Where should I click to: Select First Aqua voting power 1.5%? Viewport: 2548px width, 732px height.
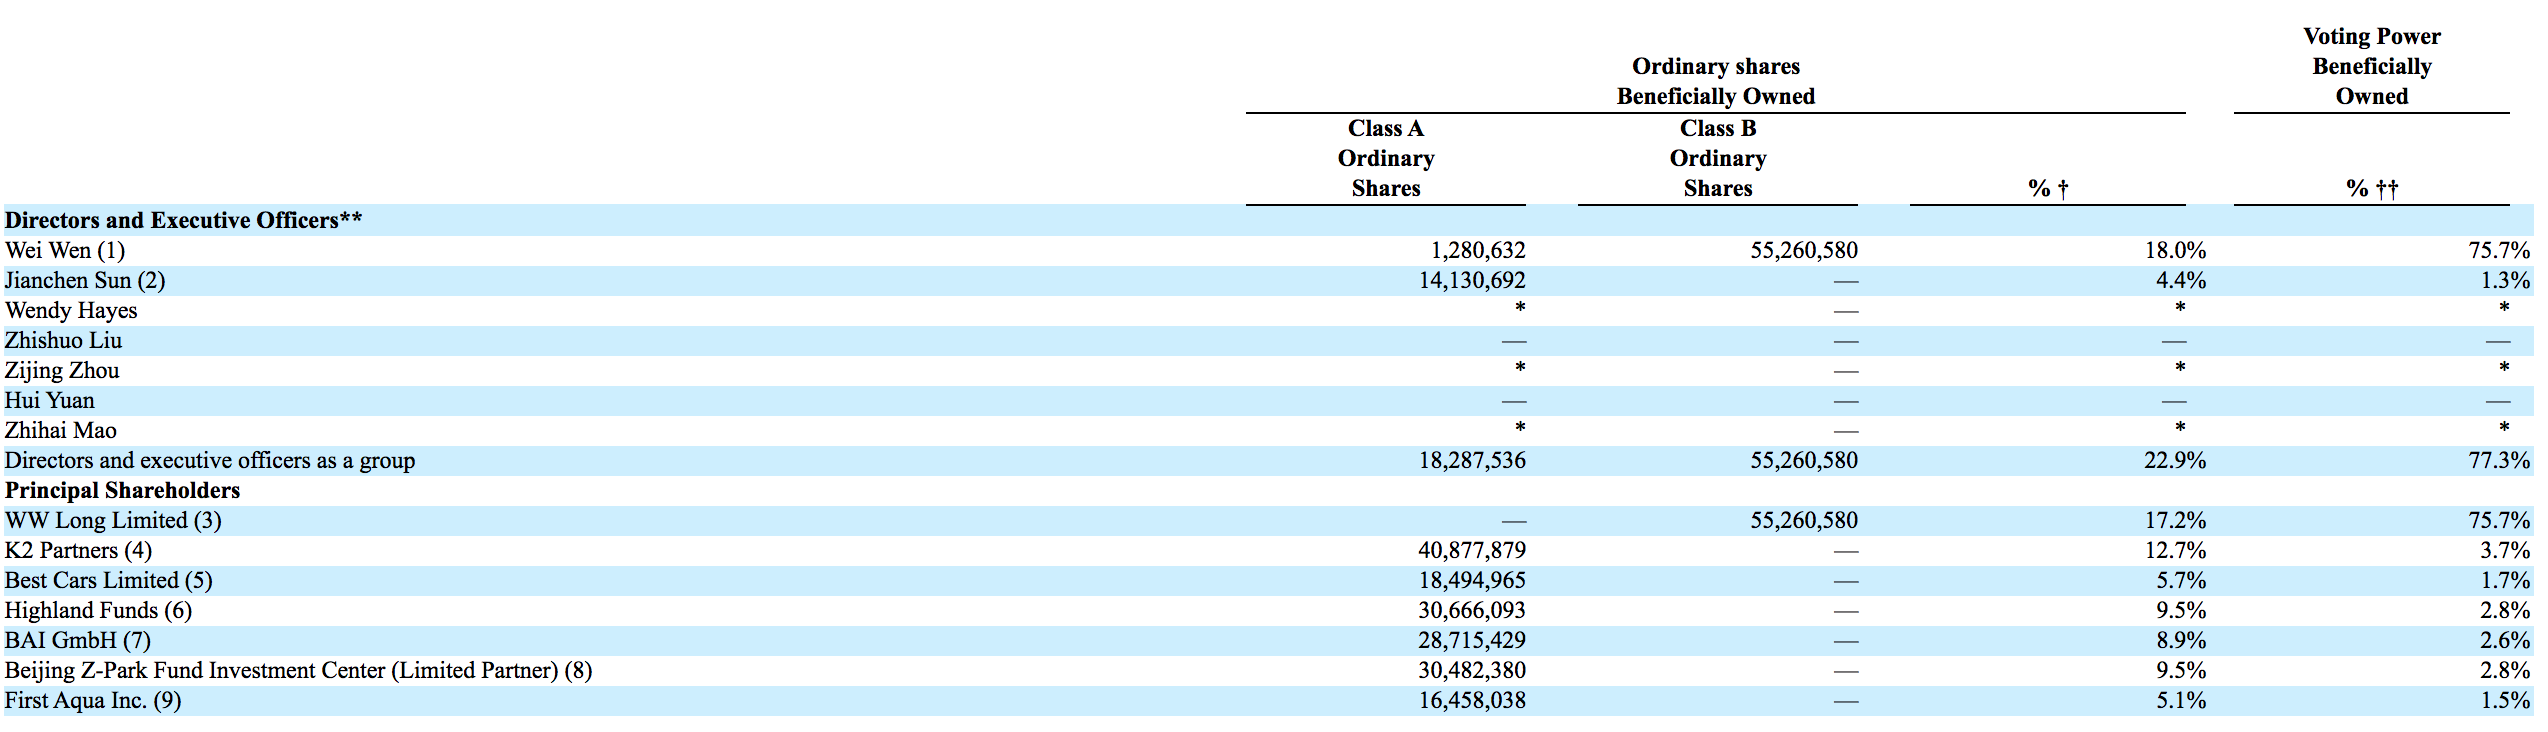[2505, 701]
